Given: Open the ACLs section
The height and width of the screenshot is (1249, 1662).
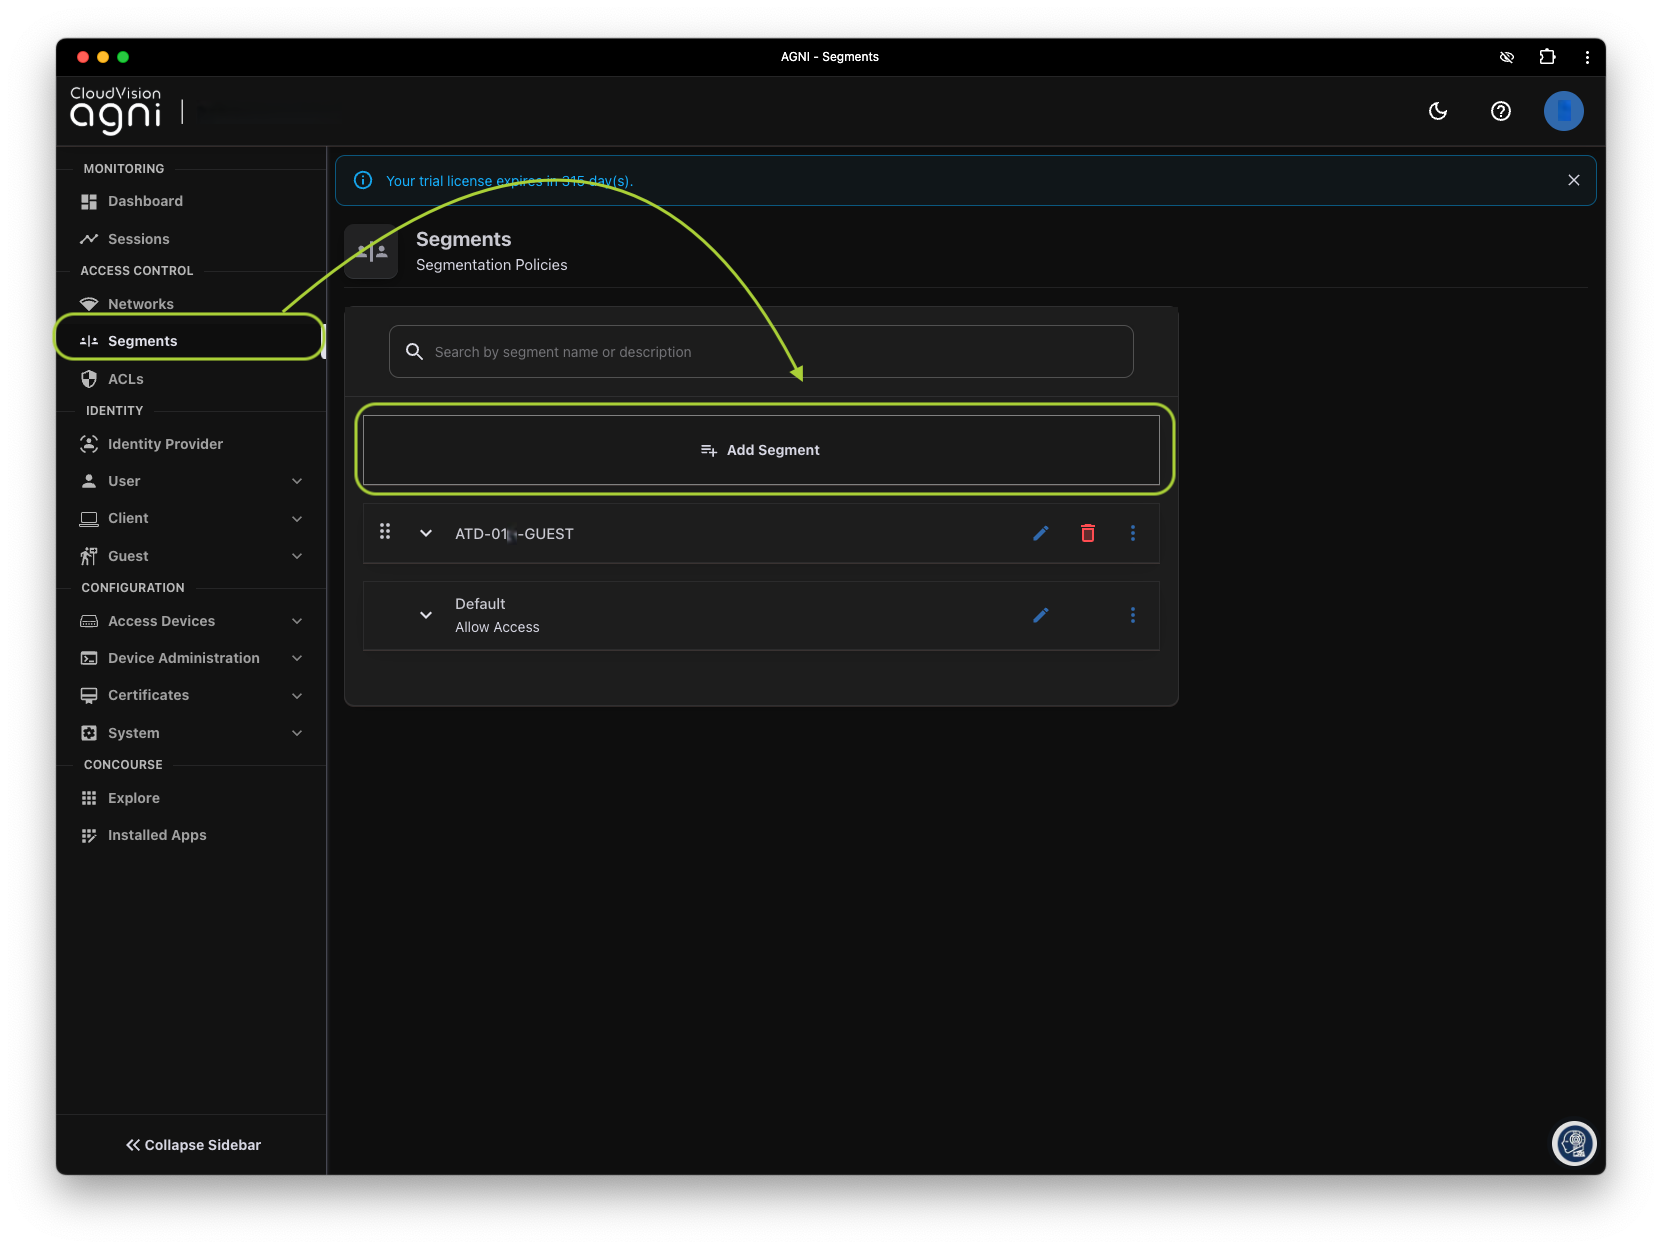Looking at the screenshot, I should coord(125,379).
